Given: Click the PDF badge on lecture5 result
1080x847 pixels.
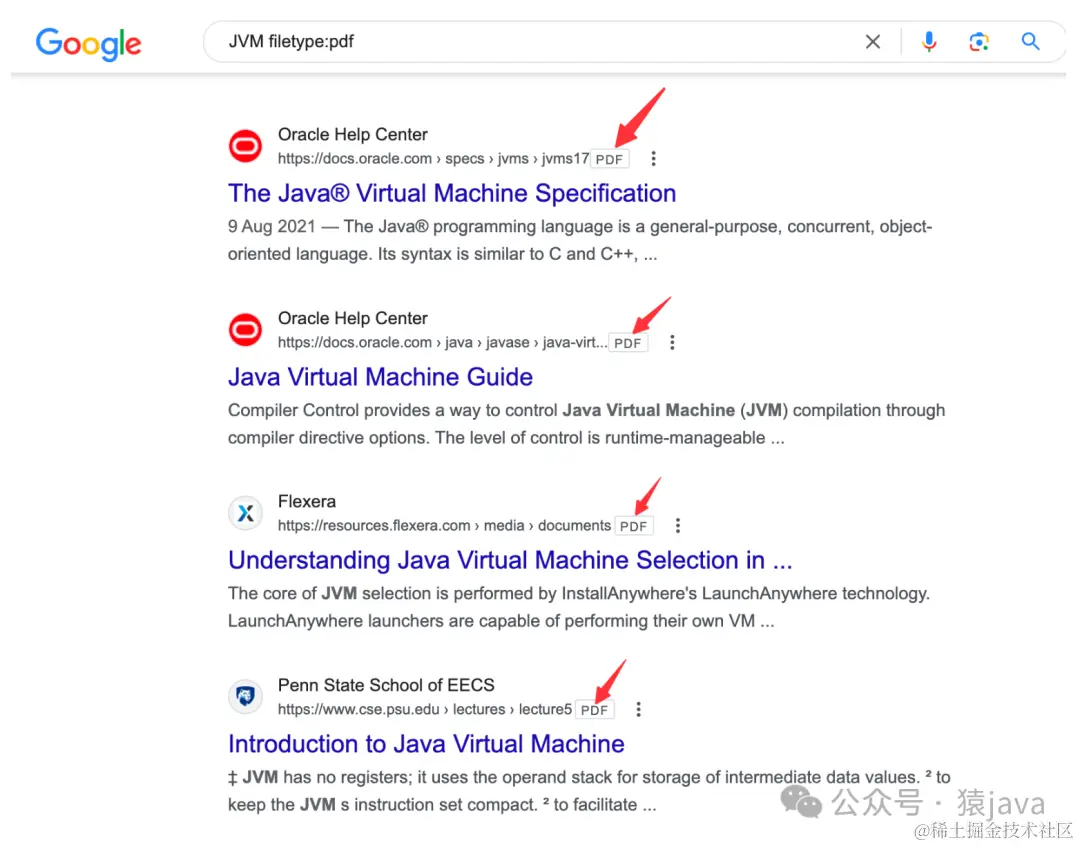Looking at the screenshot, I should click(x=594, y=710).
